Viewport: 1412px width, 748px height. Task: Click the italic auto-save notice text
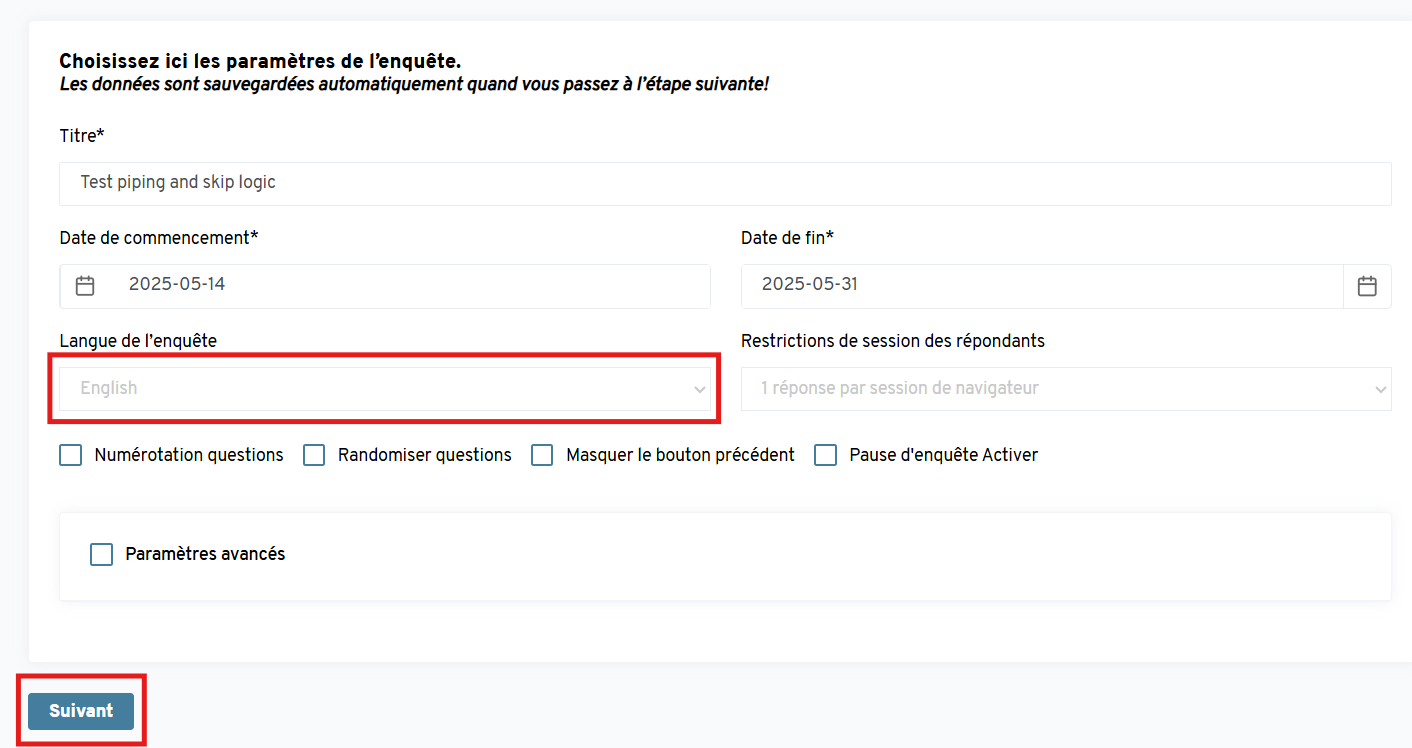[x=414, y=84]
